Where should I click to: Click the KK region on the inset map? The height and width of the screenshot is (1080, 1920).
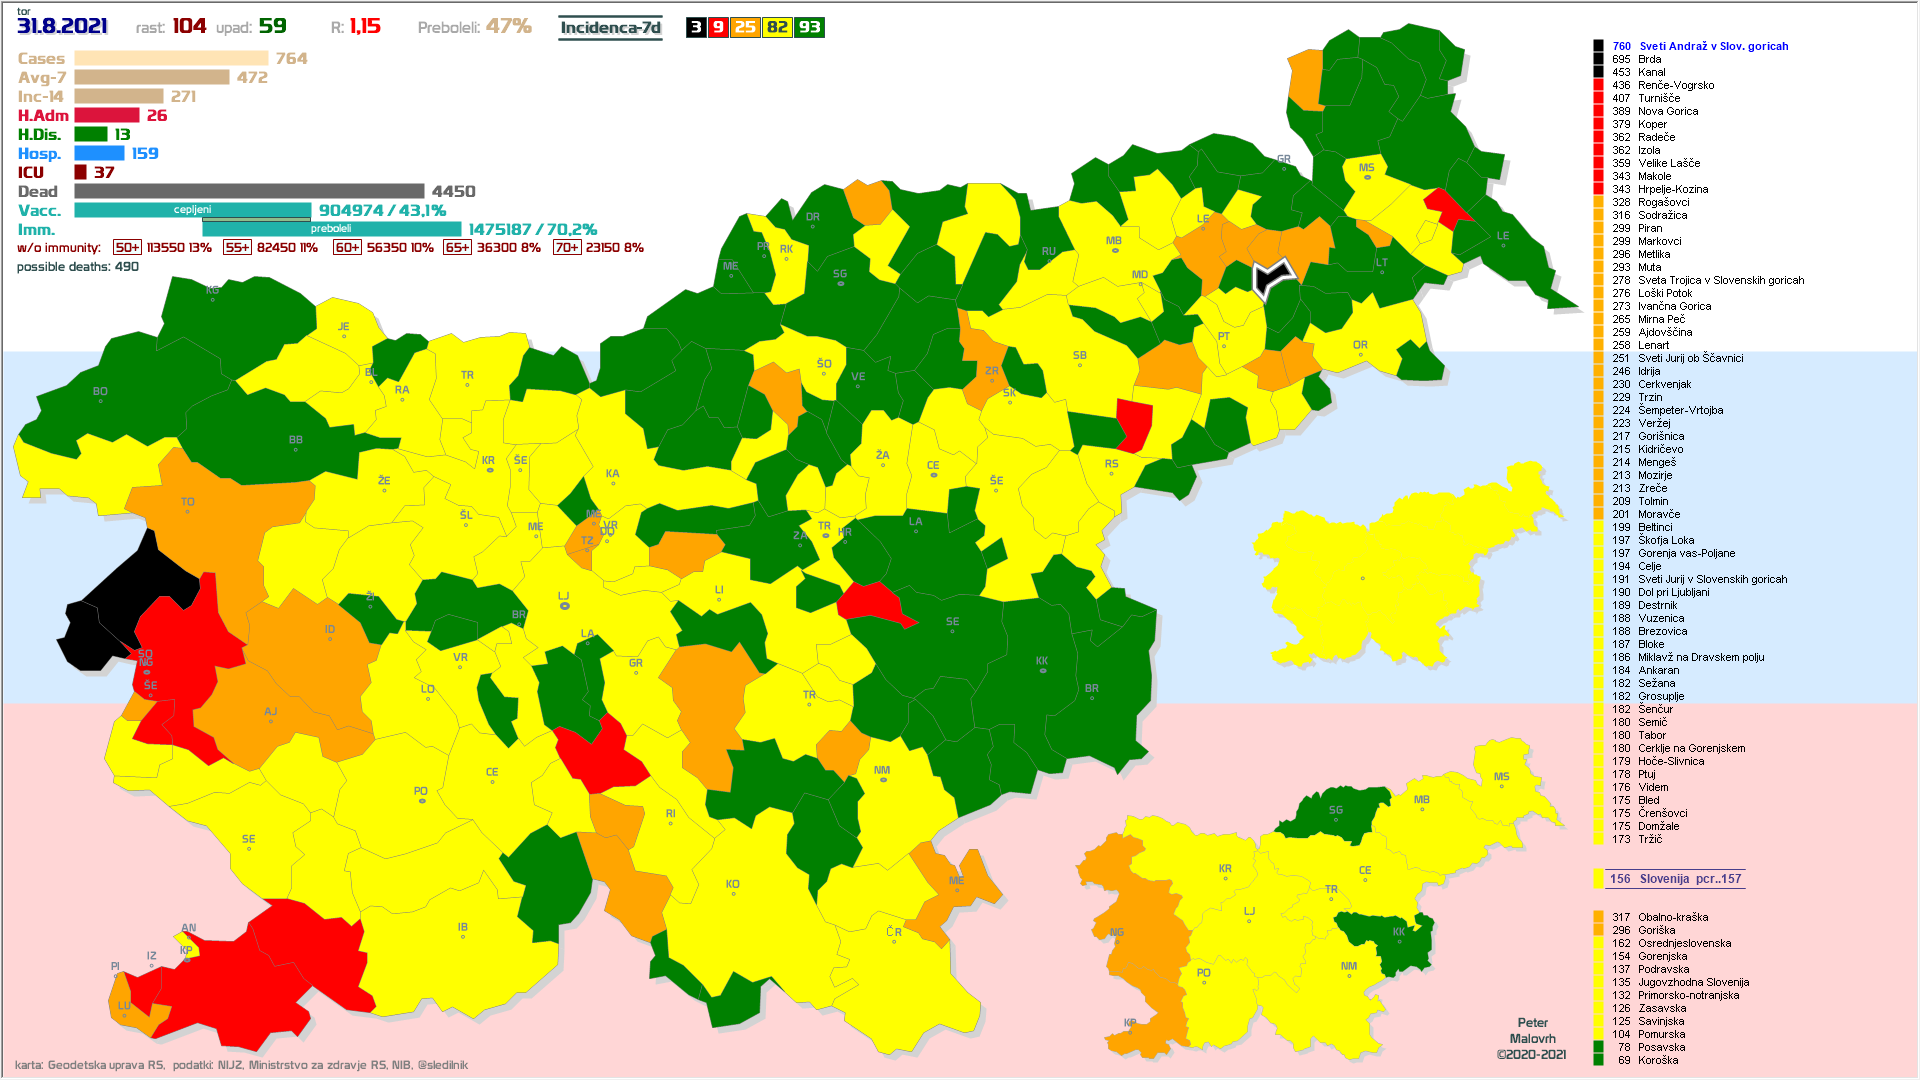[1397, 940]
